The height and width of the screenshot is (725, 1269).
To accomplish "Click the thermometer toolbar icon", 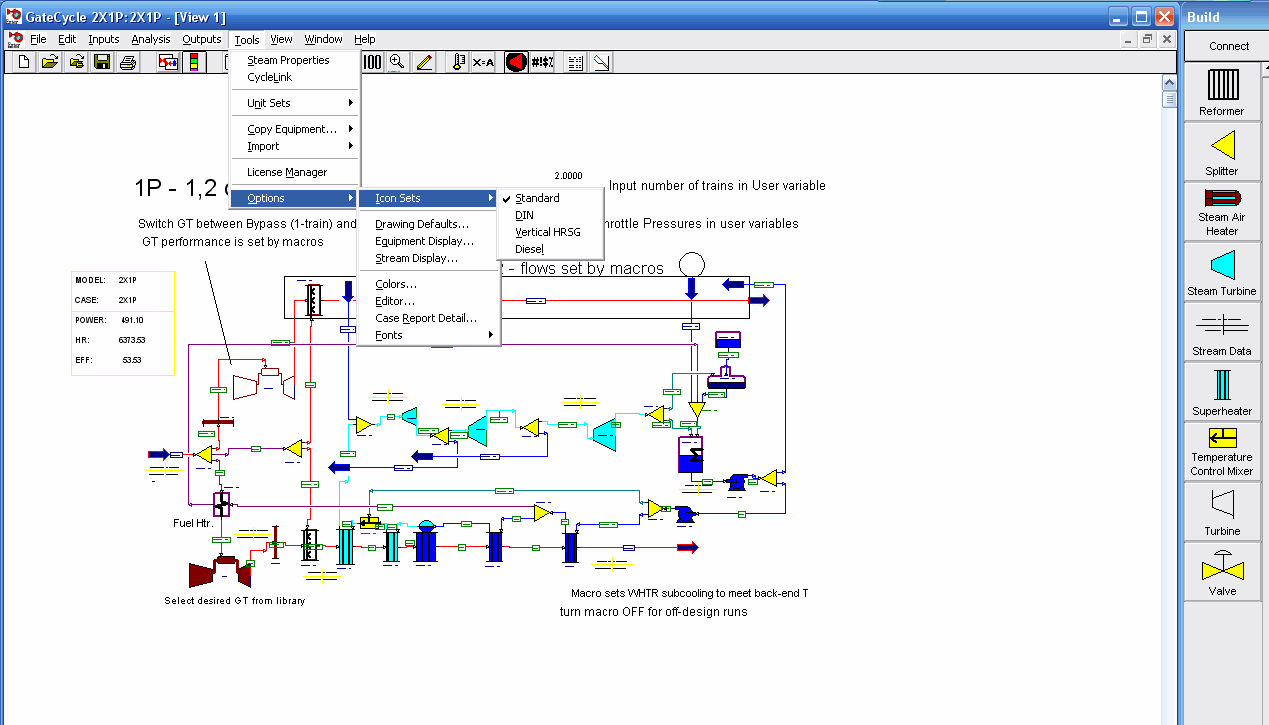I will point(458,62).
